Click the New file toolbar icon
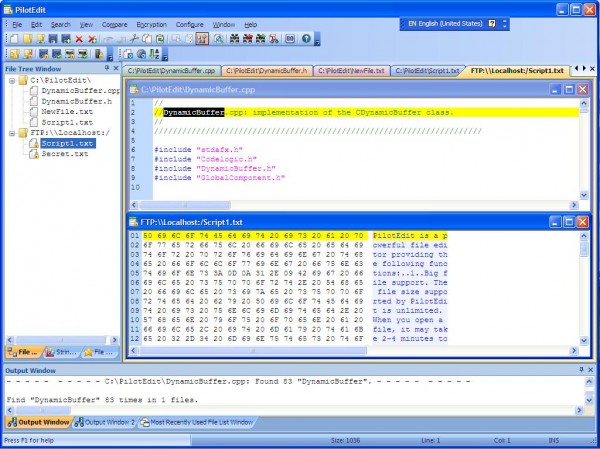Viewport: 600px width, 449px height. 13,38
